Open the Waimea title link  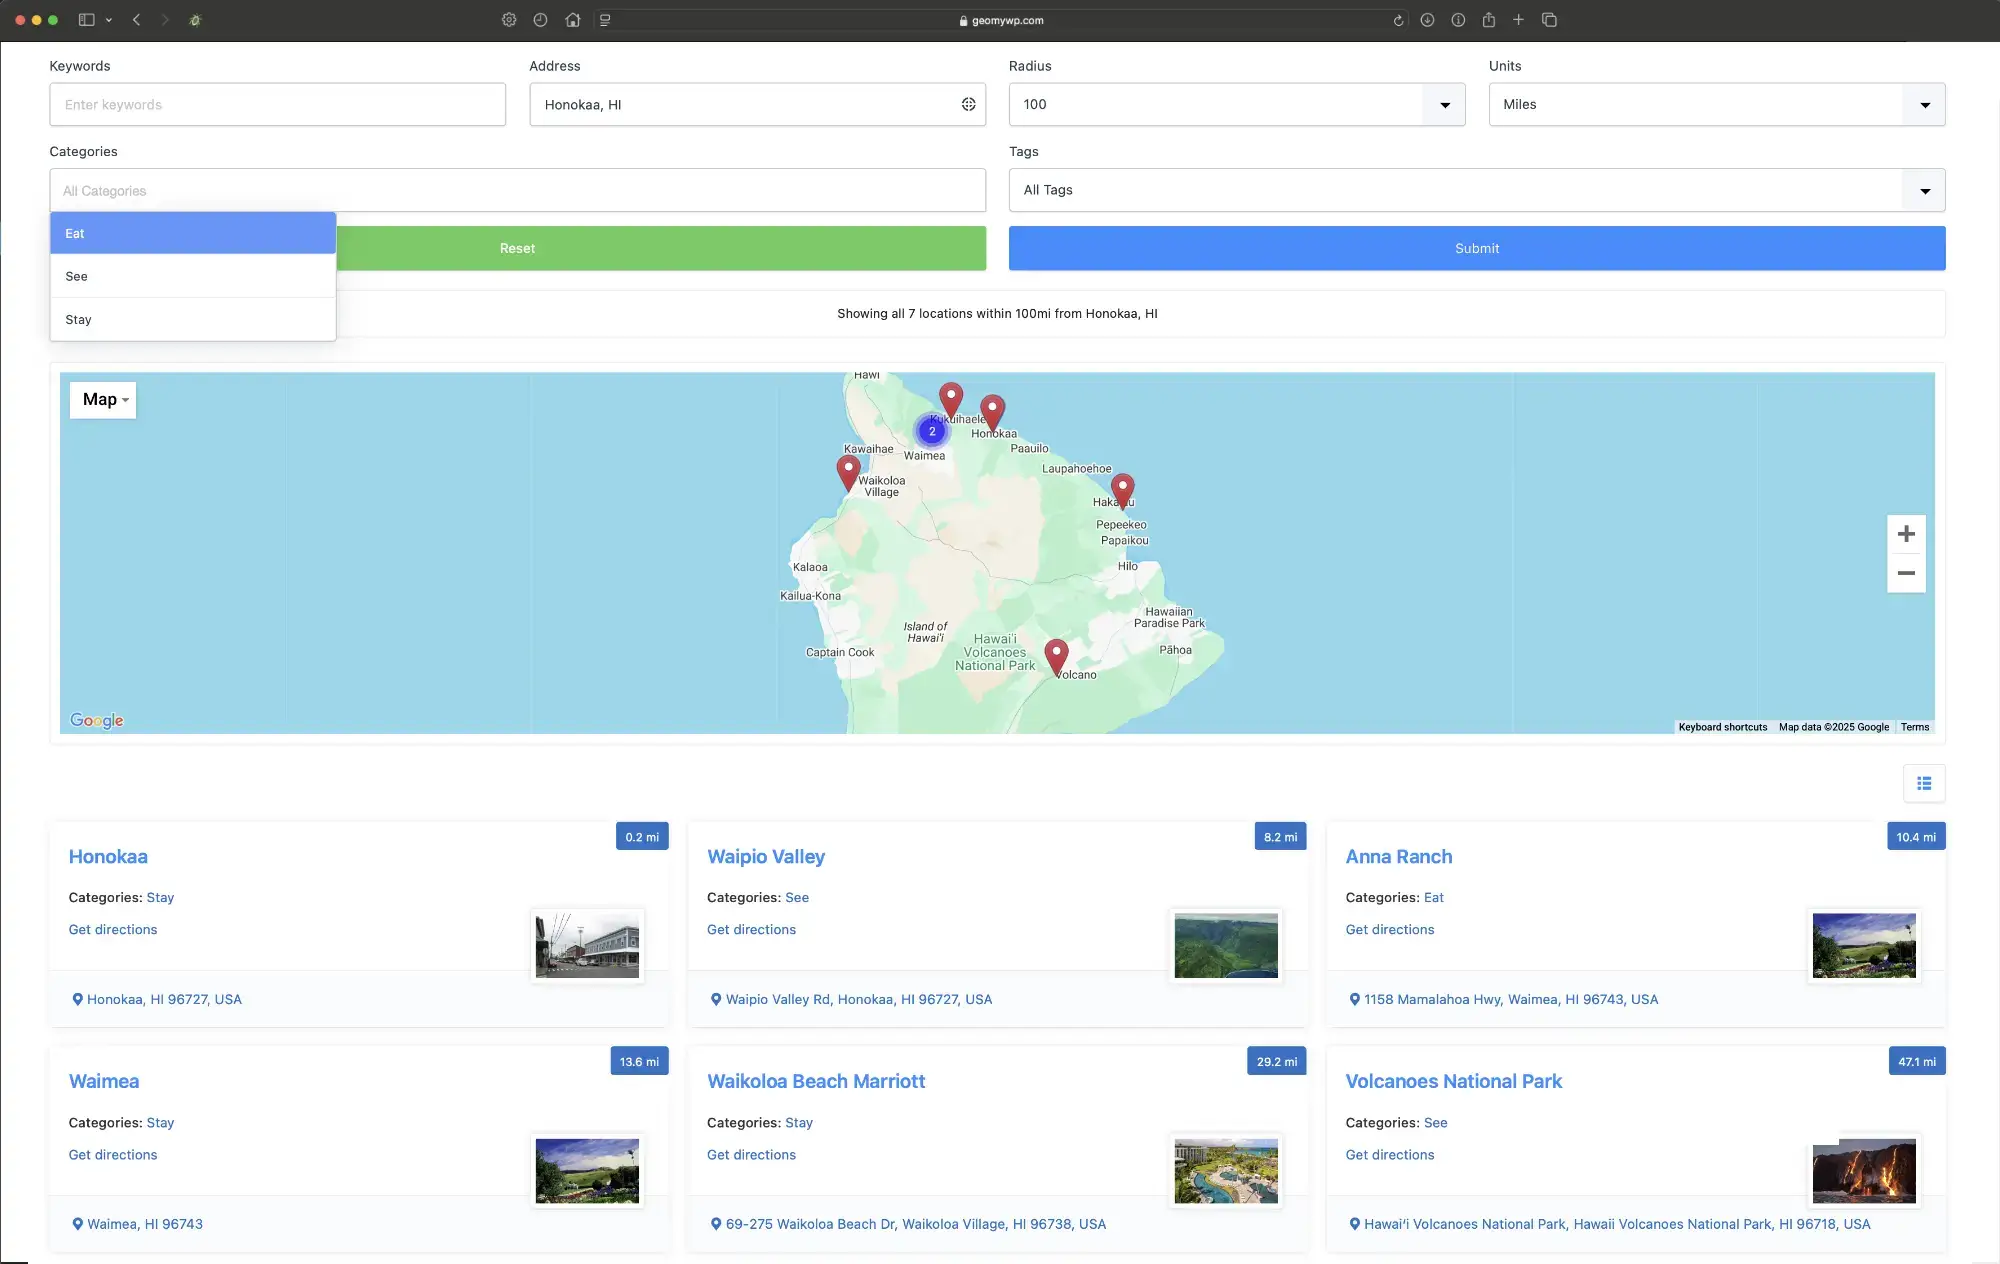[104, 1081]
